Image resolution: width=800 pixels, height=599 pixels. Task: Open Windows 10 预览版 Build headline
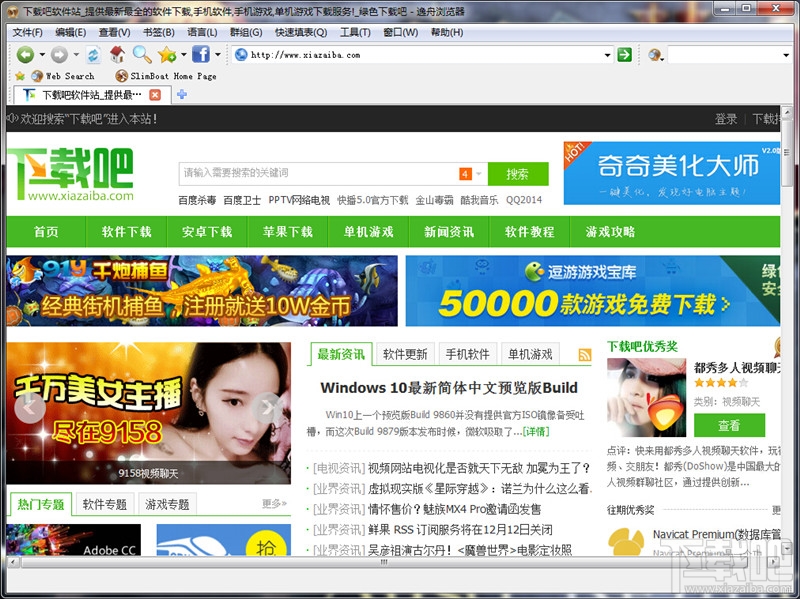(x=449, y=388)
